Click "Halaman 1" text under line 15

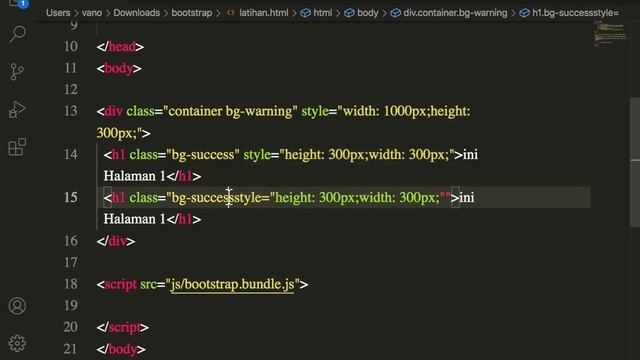(134, 220)
